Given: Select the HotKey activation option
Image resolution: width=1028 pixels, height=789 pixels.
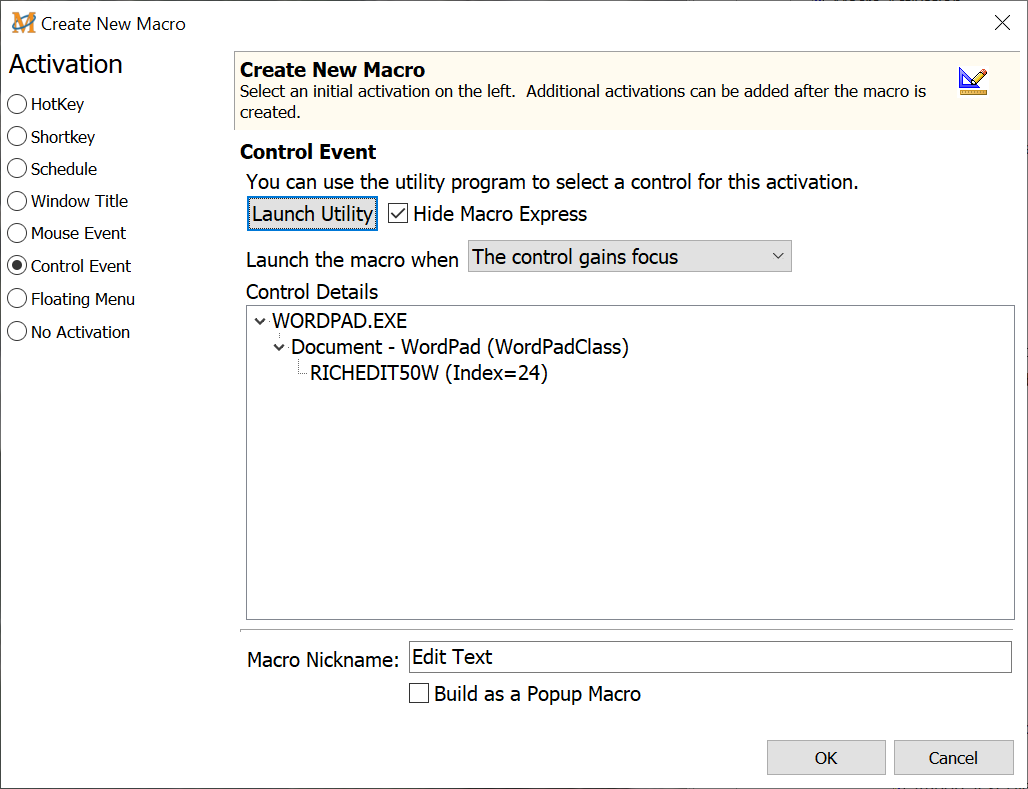Looking at the screenshot, I should (x=17, y=104).
